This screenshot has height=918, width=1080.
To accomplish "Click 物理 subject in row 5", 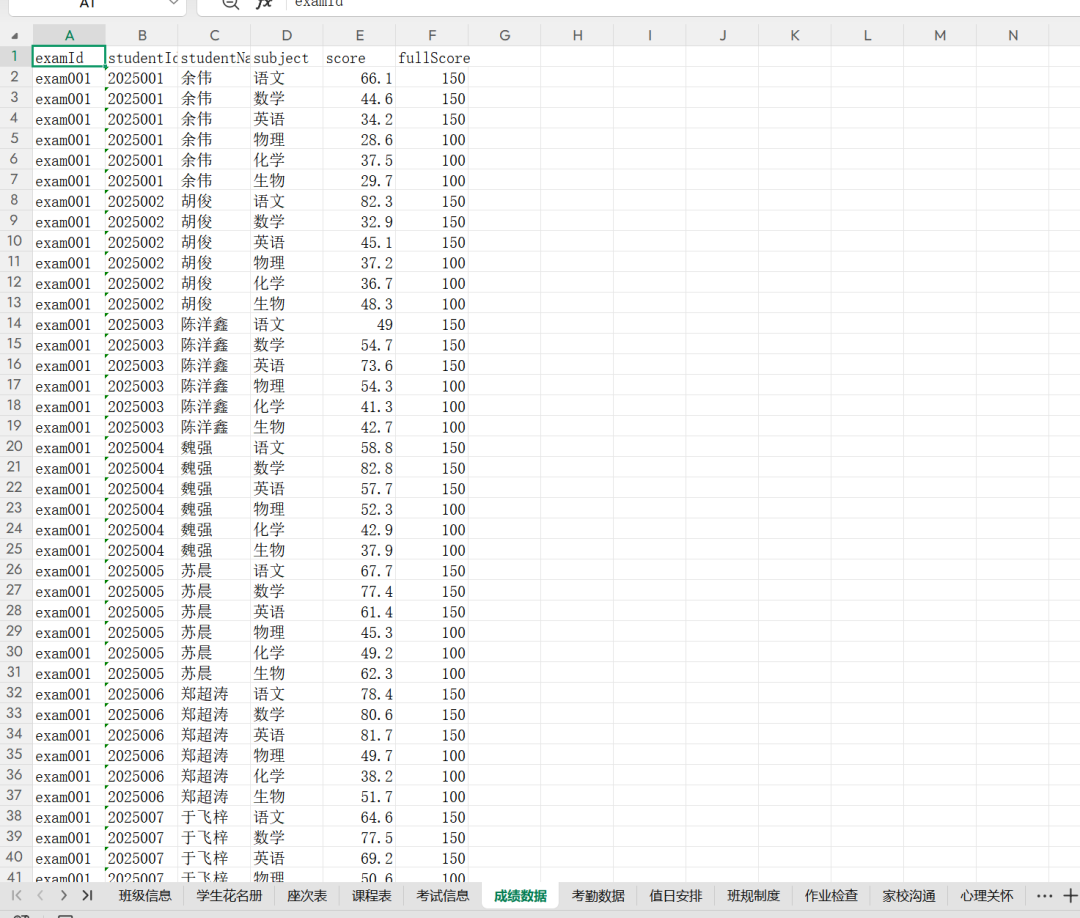I will click(287, 140).
